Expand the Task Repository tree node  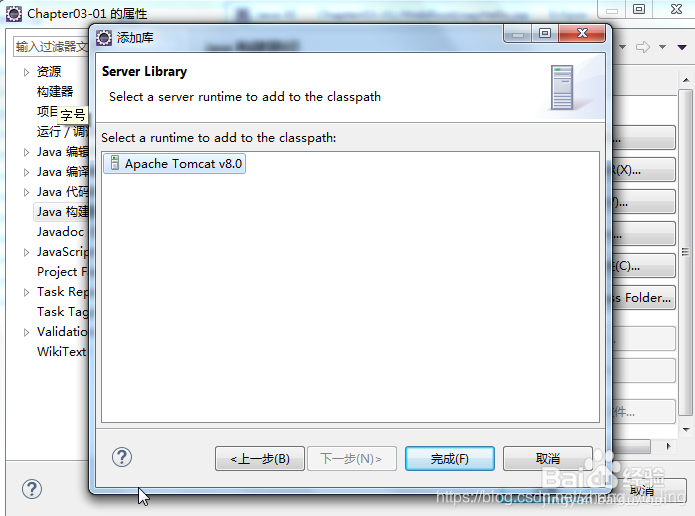click(26, 292)
